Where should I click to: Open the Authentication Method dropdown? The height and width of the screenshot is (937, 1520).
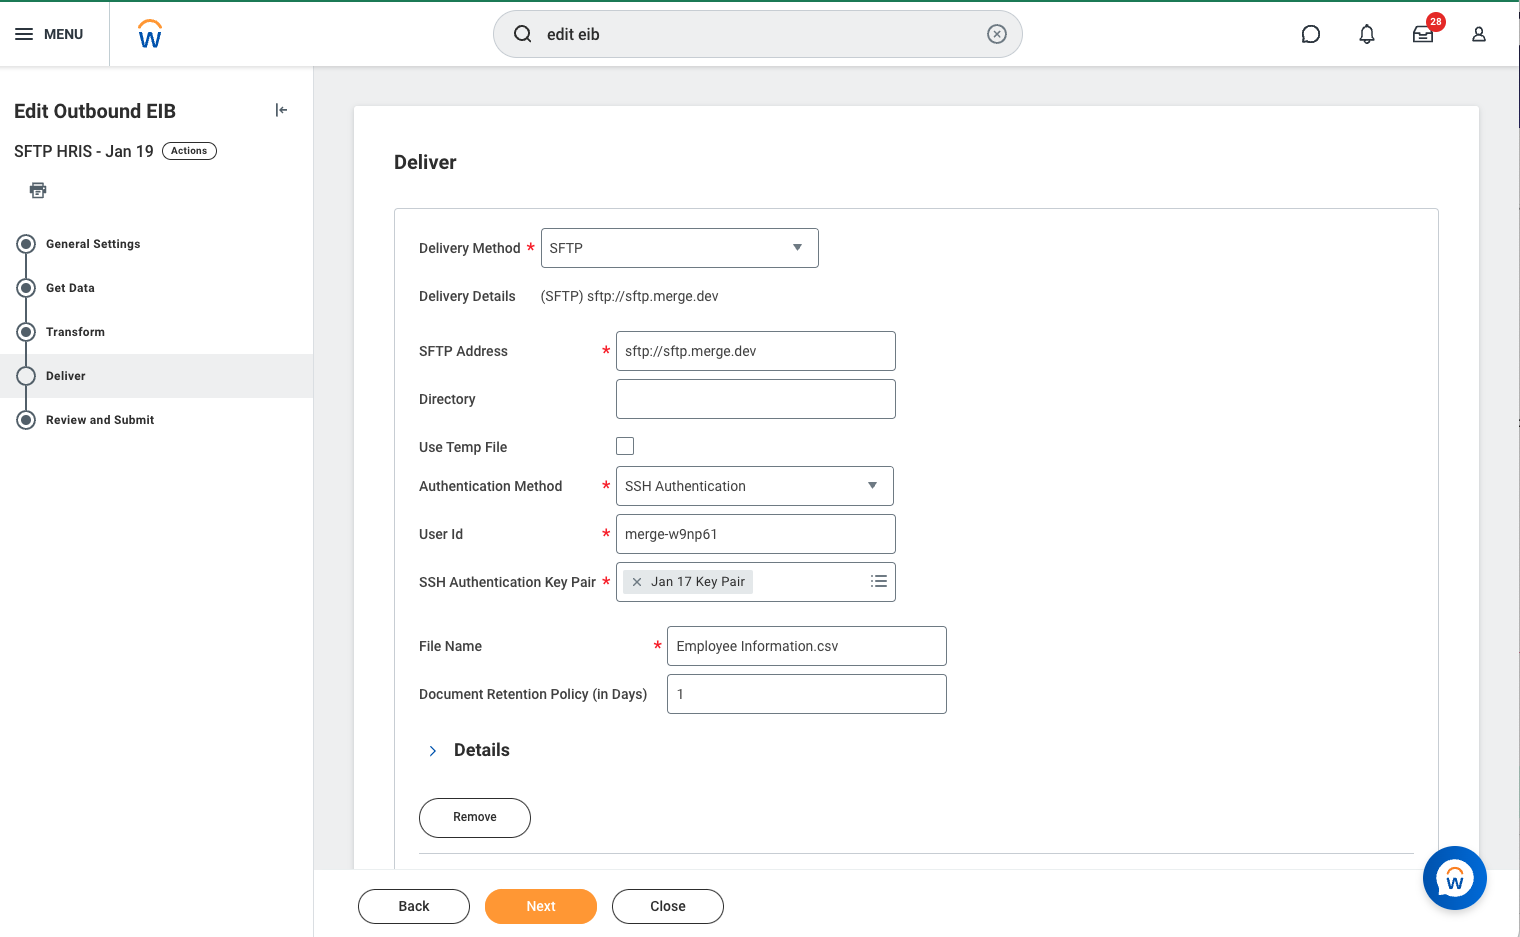click(754, 486)
